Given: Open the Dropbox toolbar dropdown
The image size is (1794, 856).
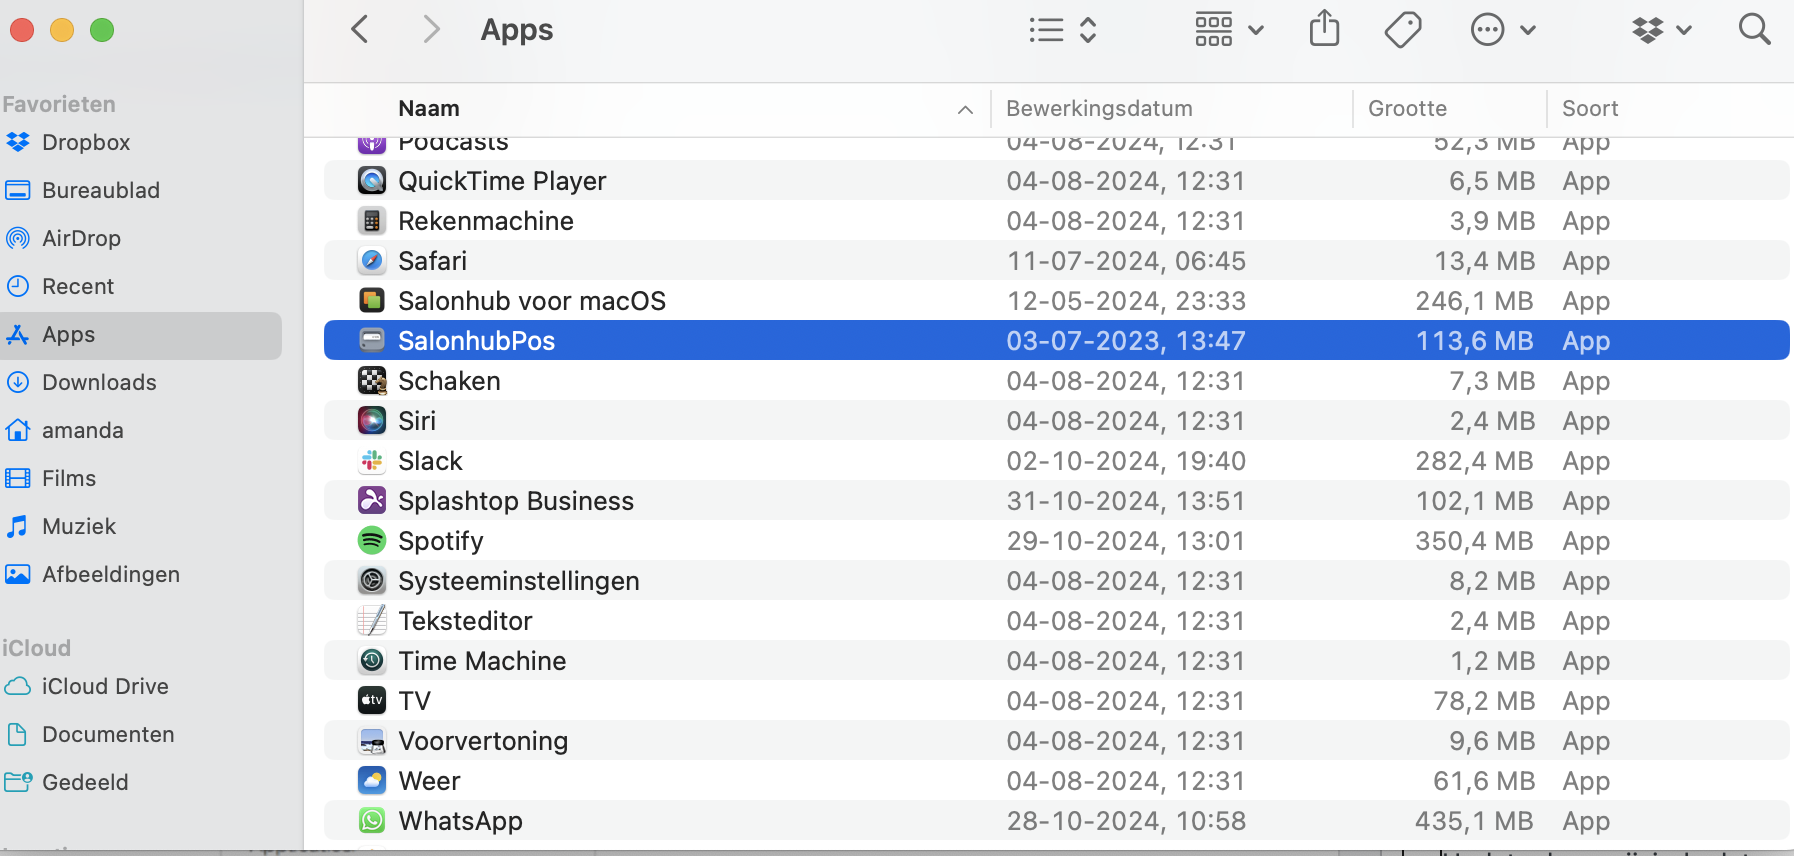Looking at the screenshot, I should [x=1661, y=30].
